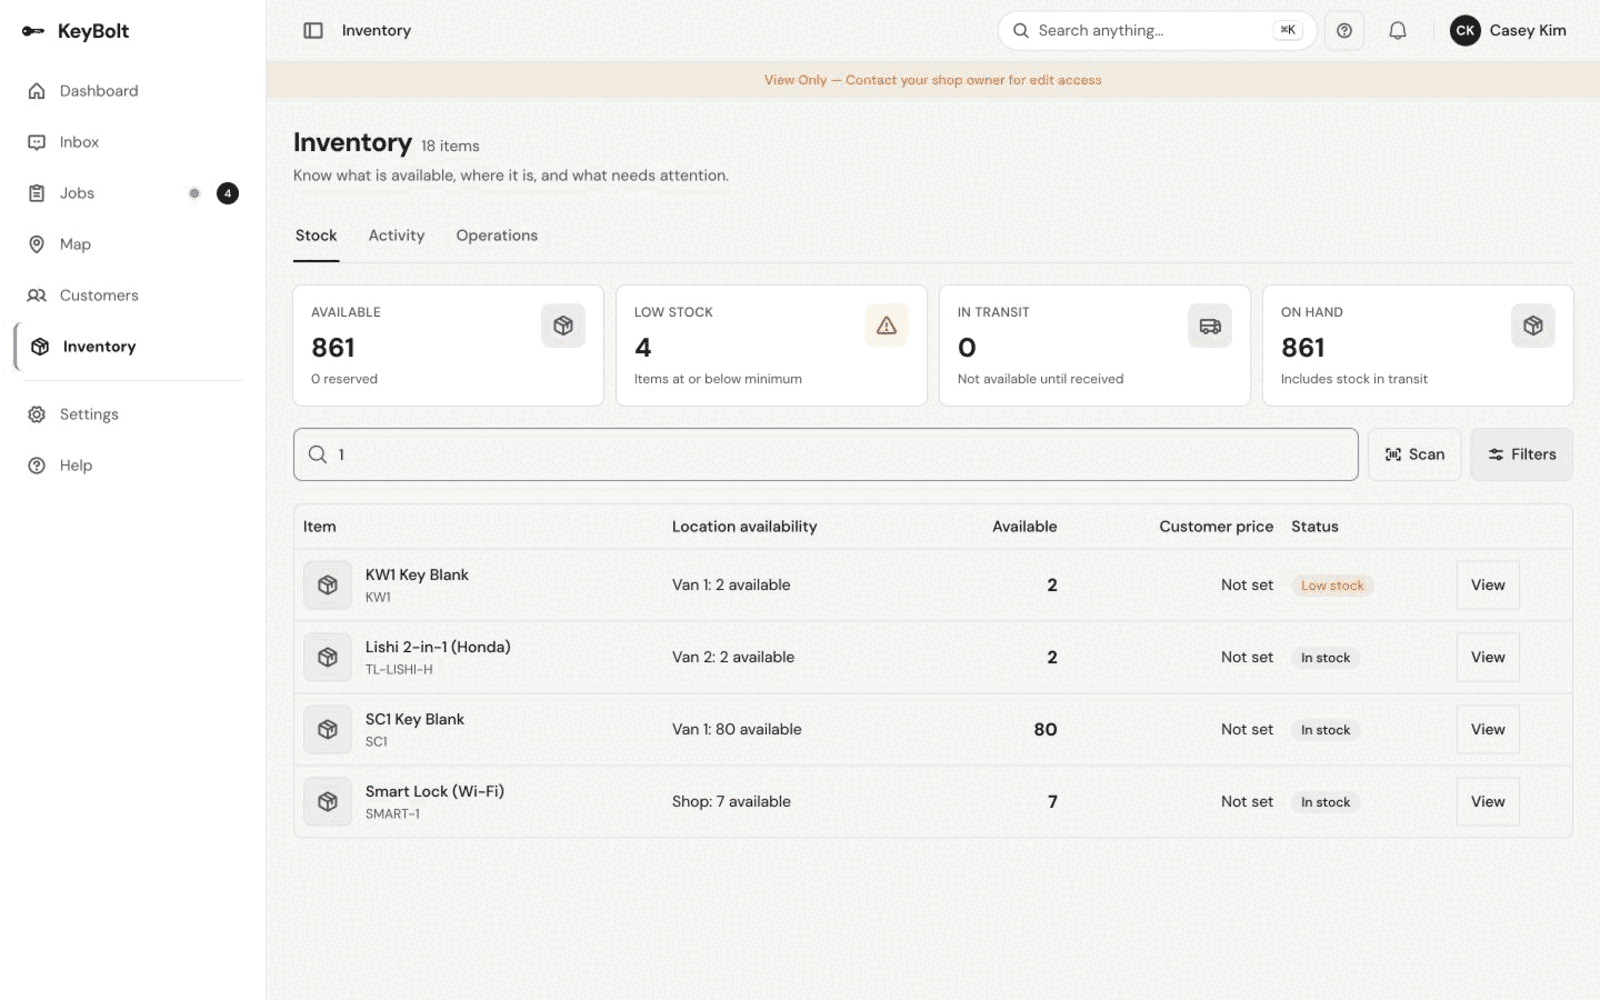
Task: View the Lishi 2-in-1 (Honda) item
Action: (1487, 657)
